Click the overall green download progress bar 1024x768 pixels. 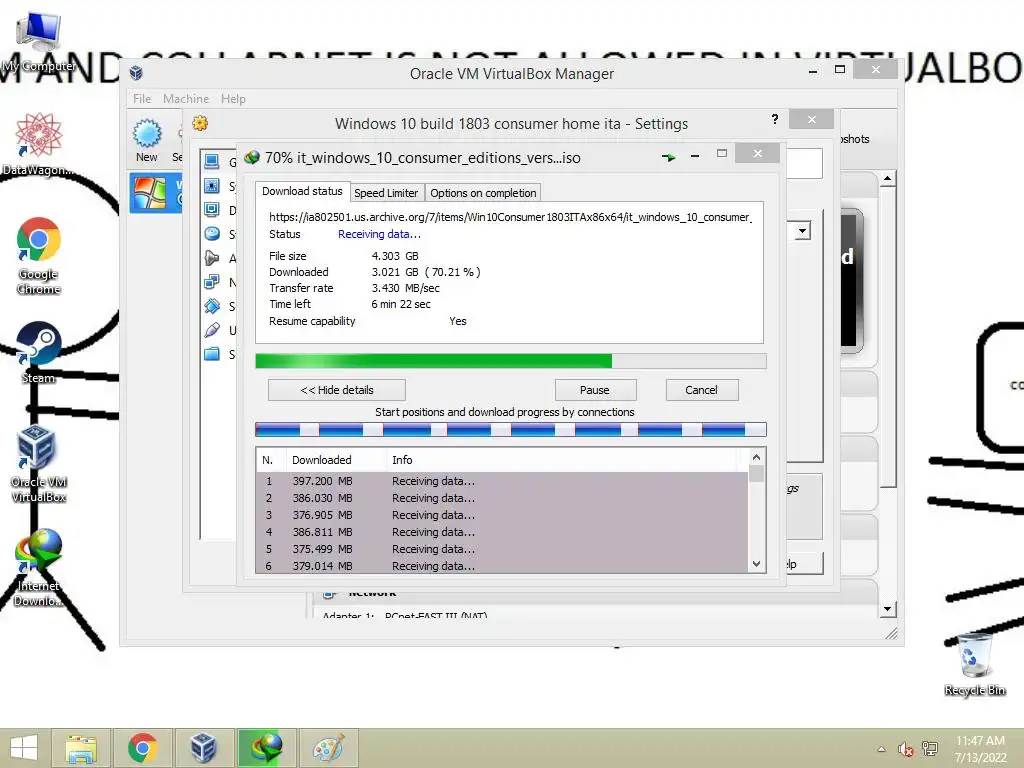(x=511, y=361)
